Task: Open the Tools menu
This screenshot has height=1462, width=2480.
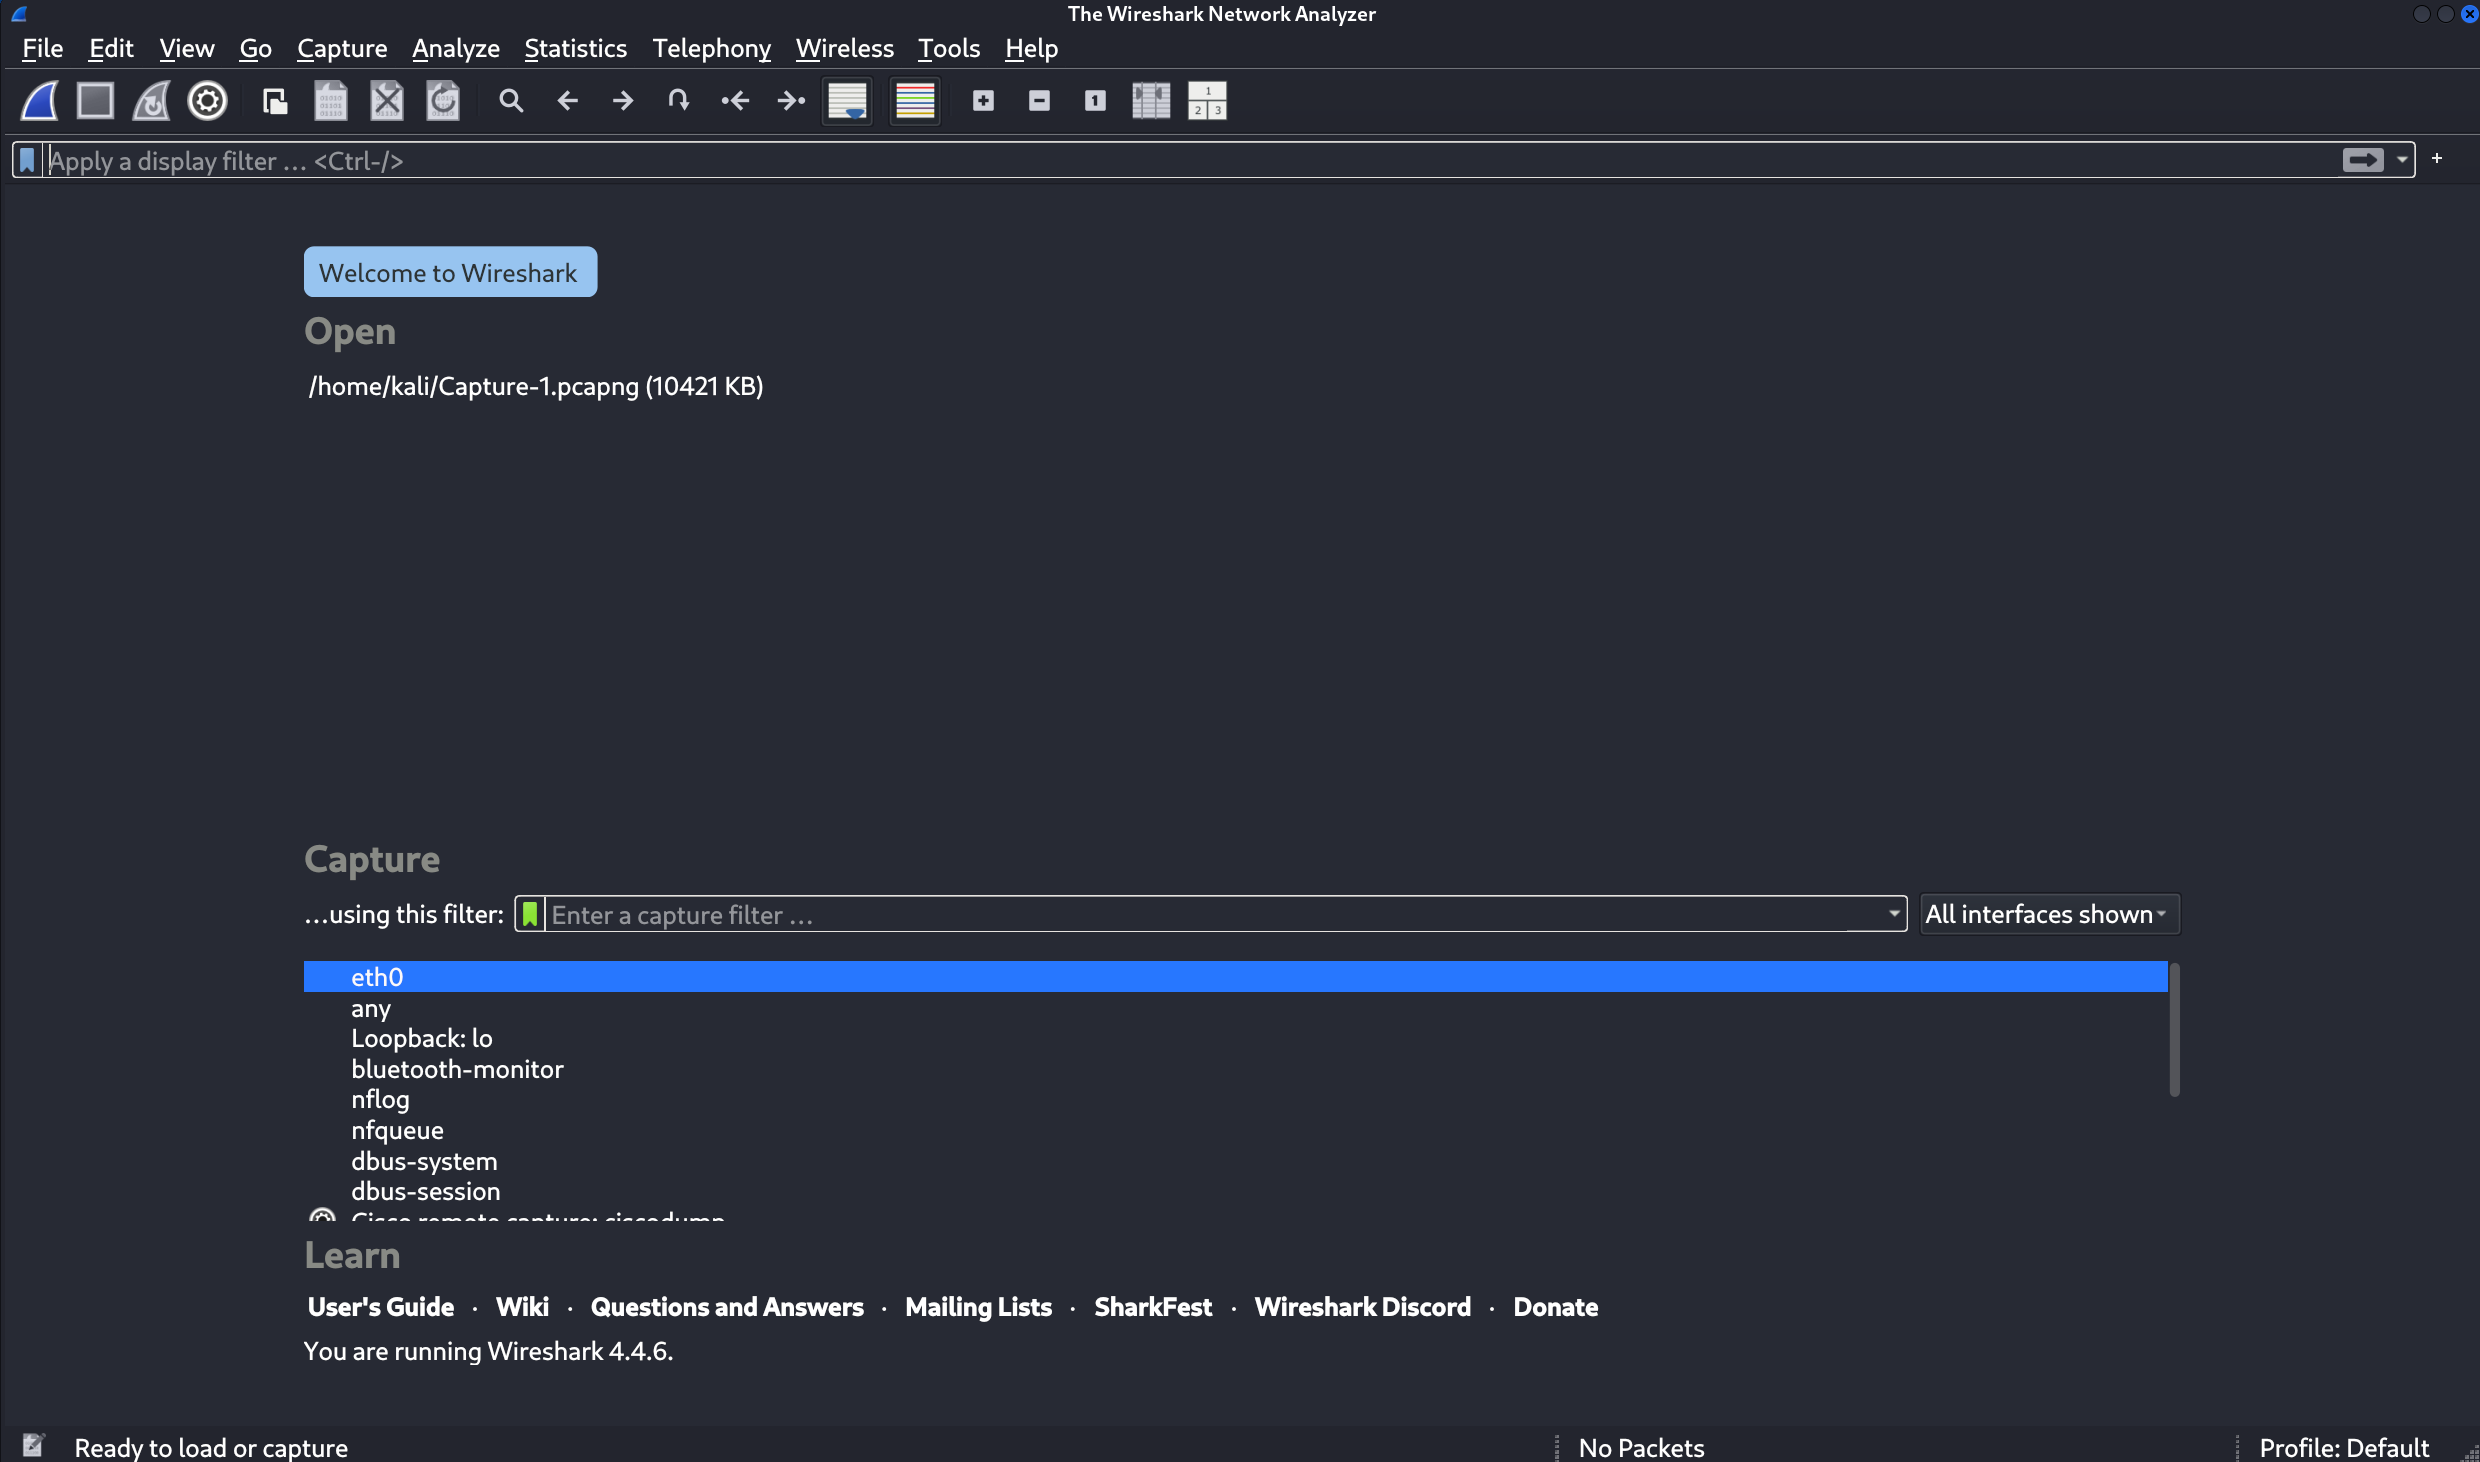Action: click(949, 48)
